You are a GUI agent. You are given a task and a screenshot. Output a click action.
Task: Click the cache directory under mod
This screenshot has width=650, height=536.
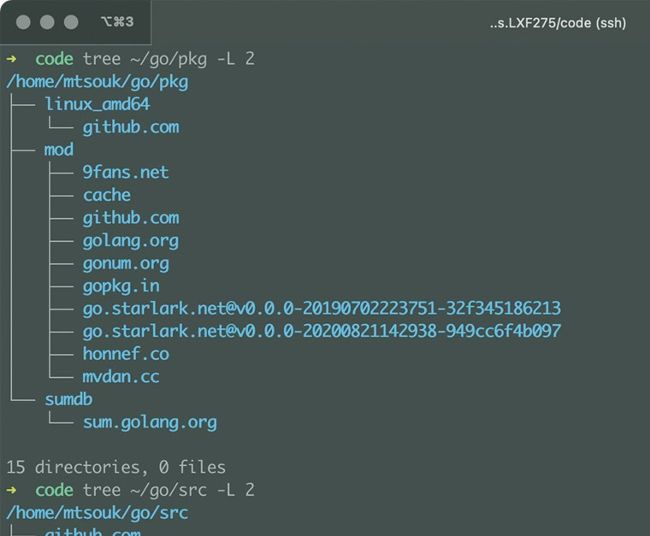(x=107, y=195)
